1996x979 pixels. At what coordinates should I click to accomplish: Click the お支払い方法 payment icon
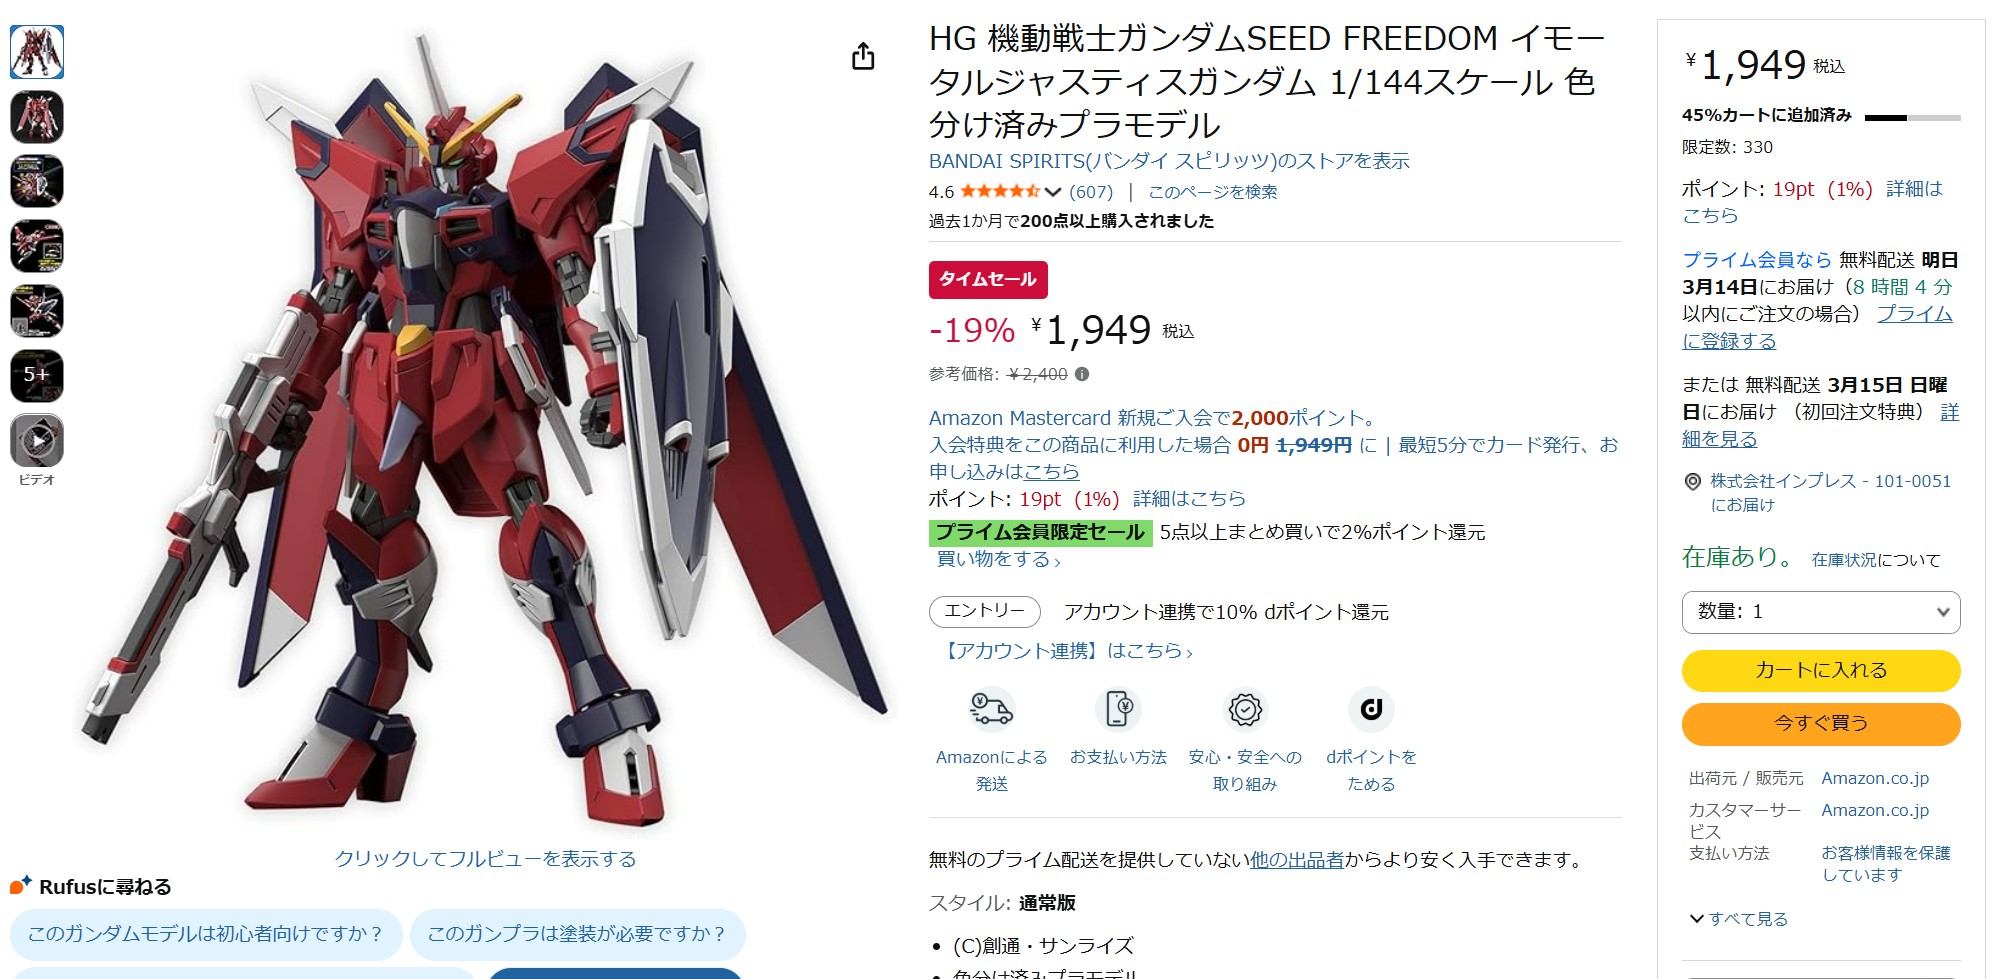coord(1118,709)
